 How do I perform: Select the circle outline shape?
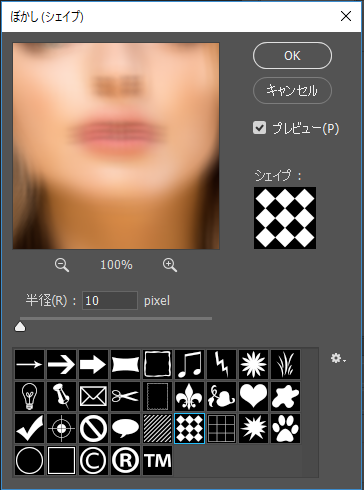tap(29, 460)
